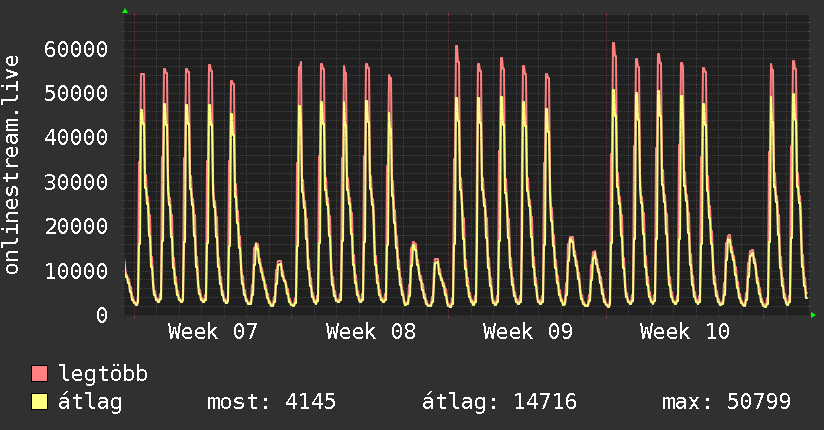Click the 0 y-axis label
Viewport: 824px width, 430px height.
click(x=102, y=315)
